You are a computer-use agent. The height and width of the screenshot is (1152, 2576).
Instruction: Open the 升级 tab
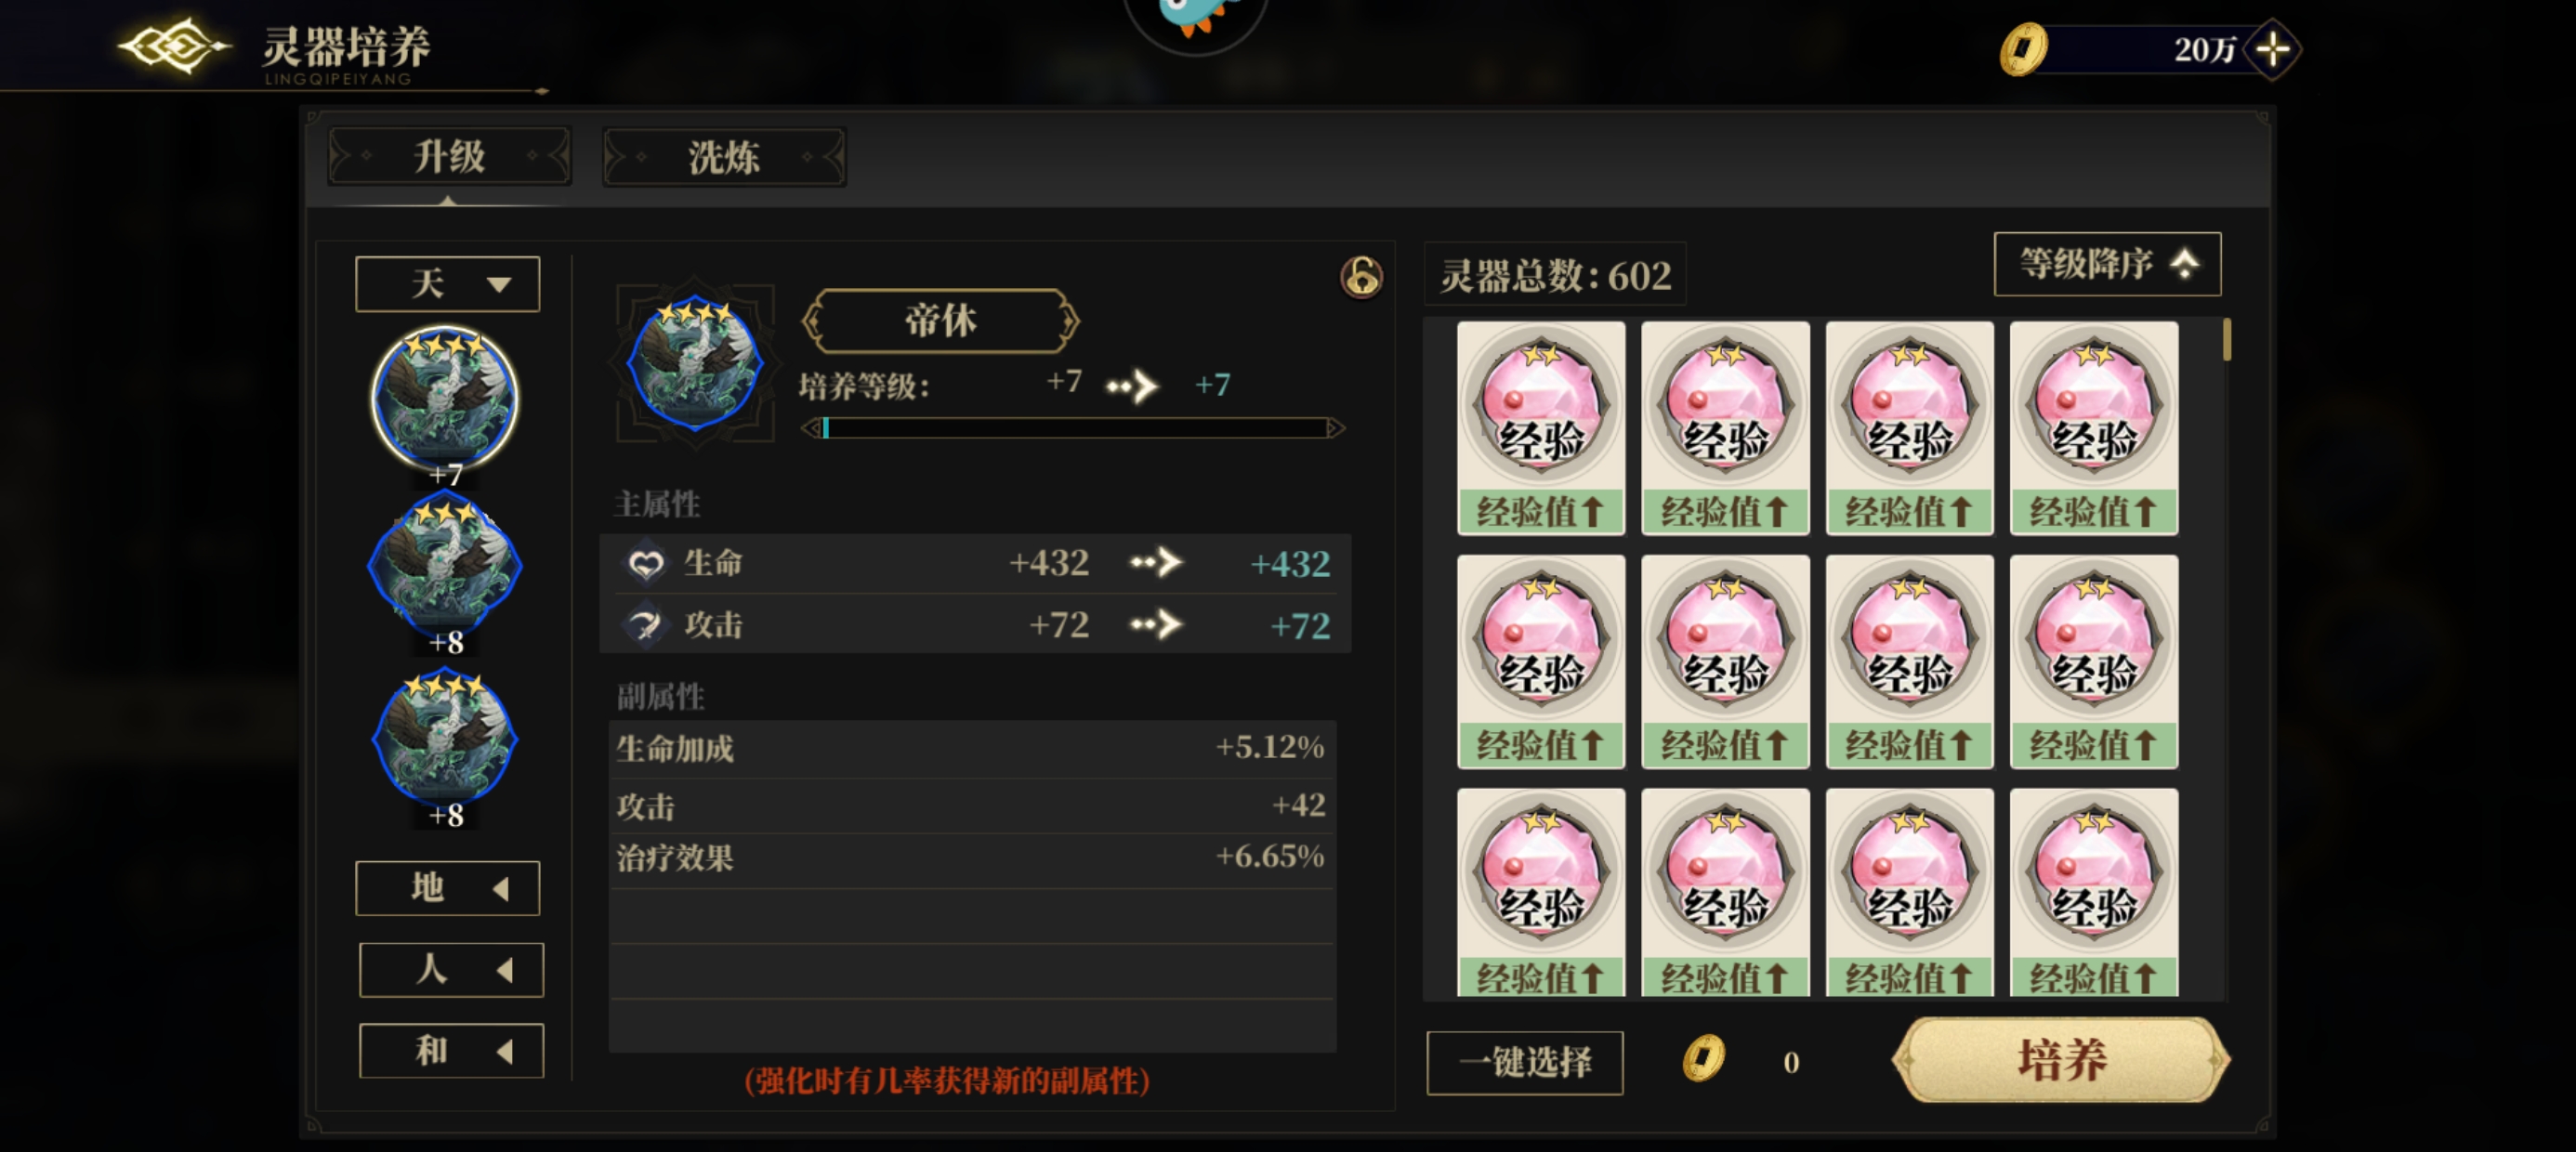449,157
